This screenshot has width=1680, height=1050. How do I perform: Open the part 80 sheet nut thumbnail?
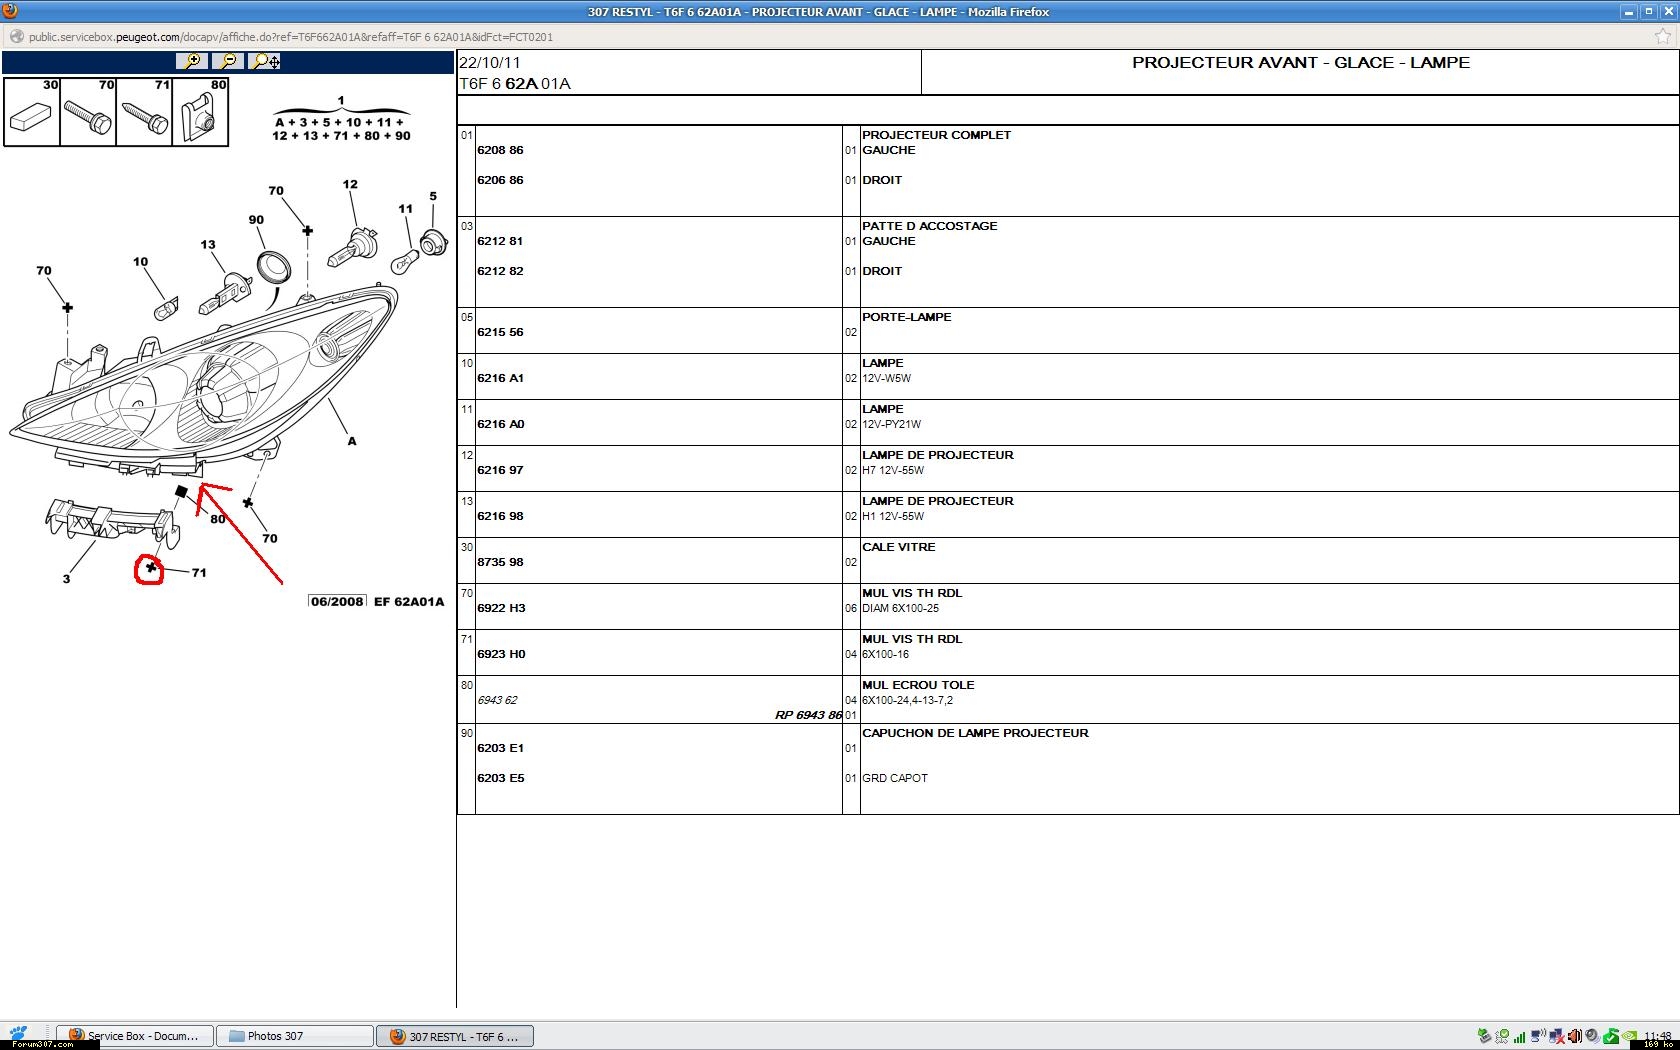200,112
